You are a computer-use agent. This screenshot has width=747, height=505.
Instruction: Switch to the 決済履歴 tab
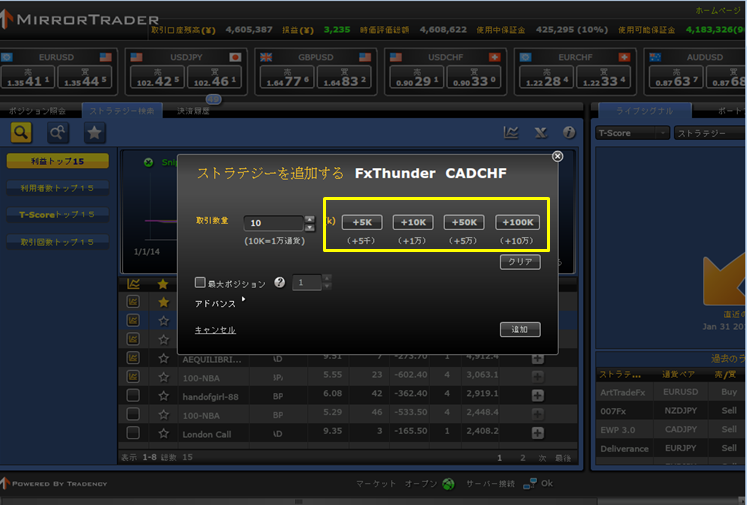193,110
